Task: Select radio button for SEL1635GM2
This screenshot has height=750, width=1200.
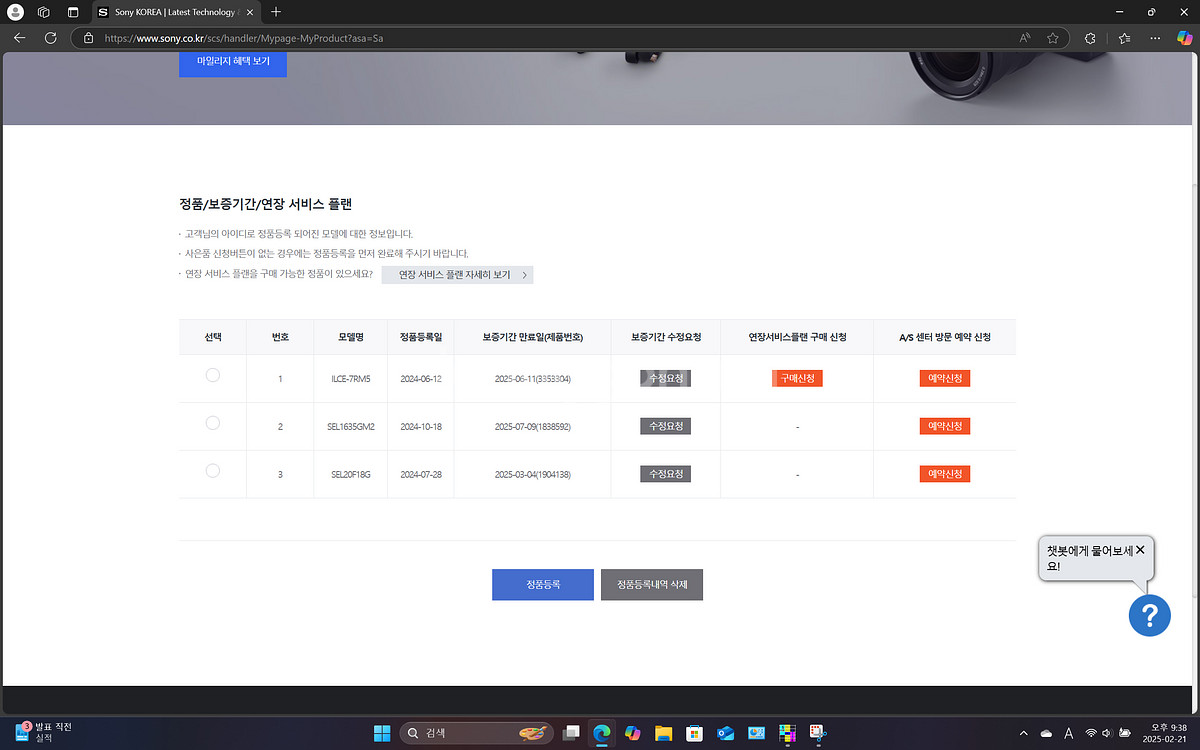Action: click(x=212, y=423)
